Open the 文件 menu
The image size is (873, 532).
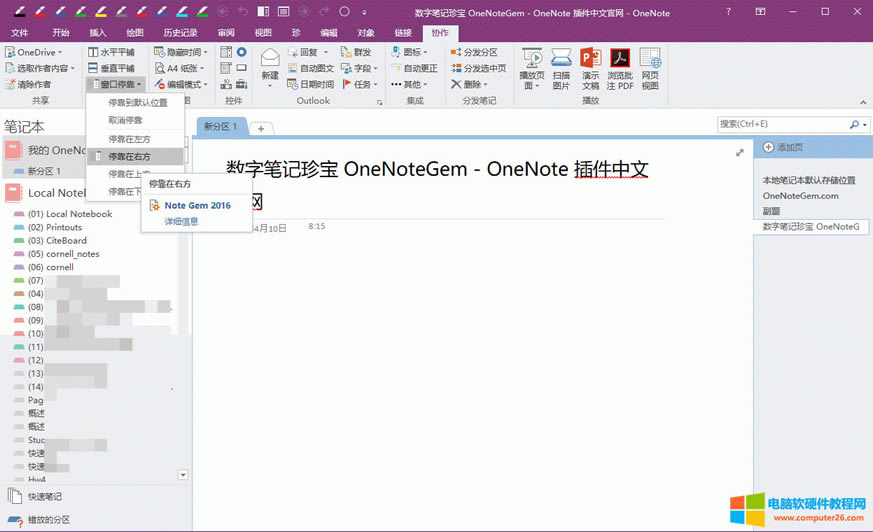(19, 33)
